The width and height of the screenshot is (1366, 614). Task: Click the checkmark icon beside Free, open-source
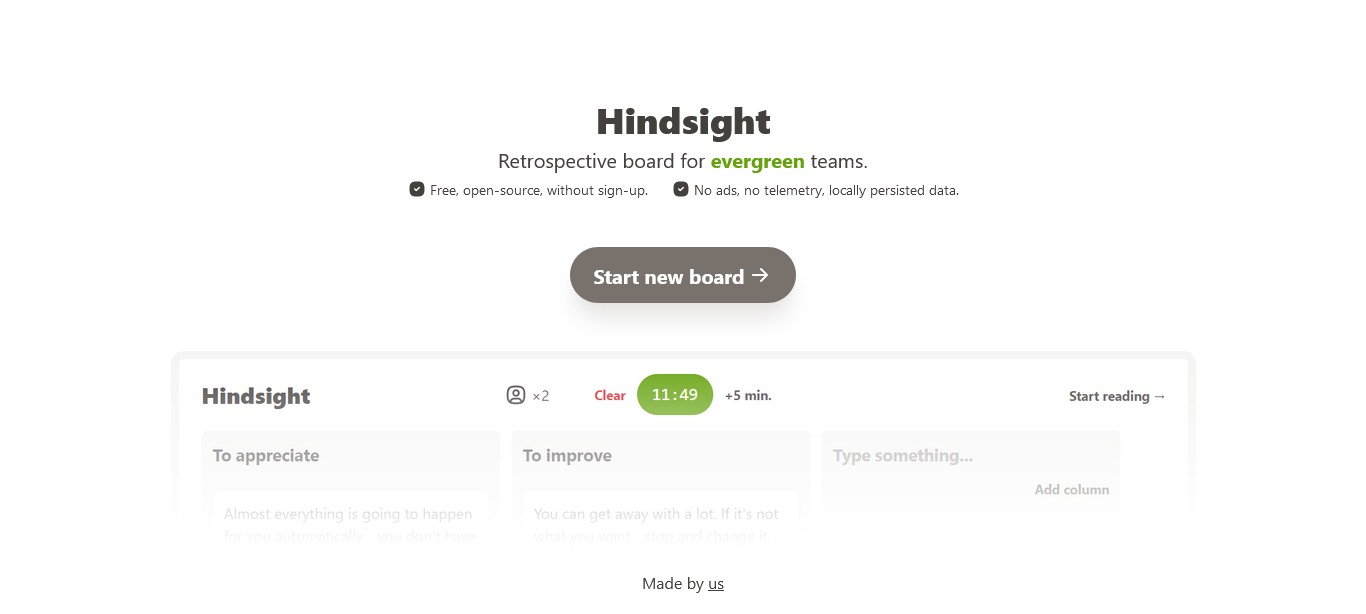(417, 189)
